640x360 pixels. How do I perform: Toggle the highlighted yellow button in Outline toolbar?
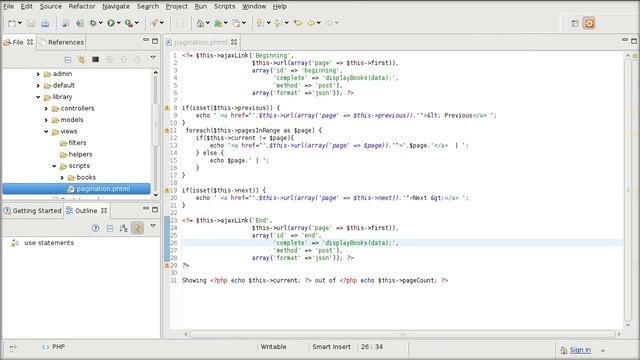click(x=138, y=228)
